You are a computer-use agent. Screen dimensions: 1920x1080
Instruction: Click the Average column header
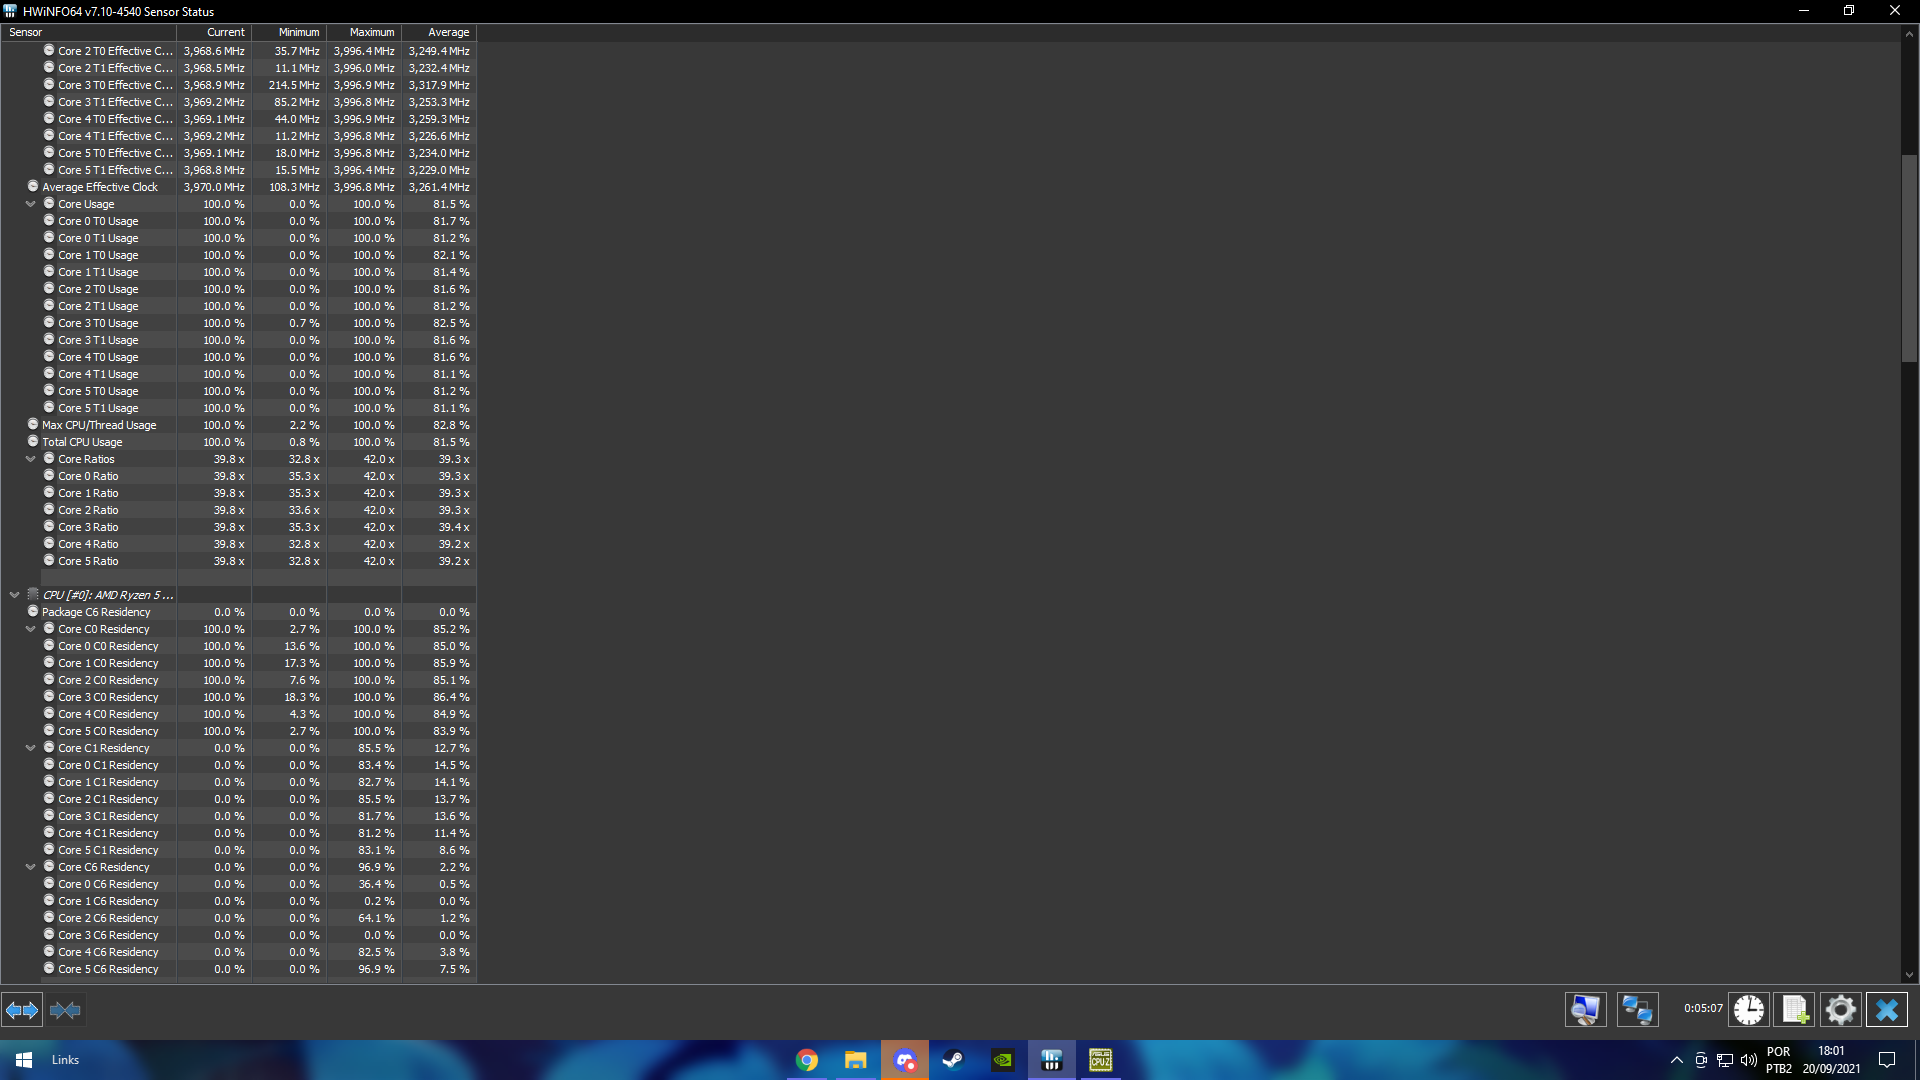click(x=439, y=32)
